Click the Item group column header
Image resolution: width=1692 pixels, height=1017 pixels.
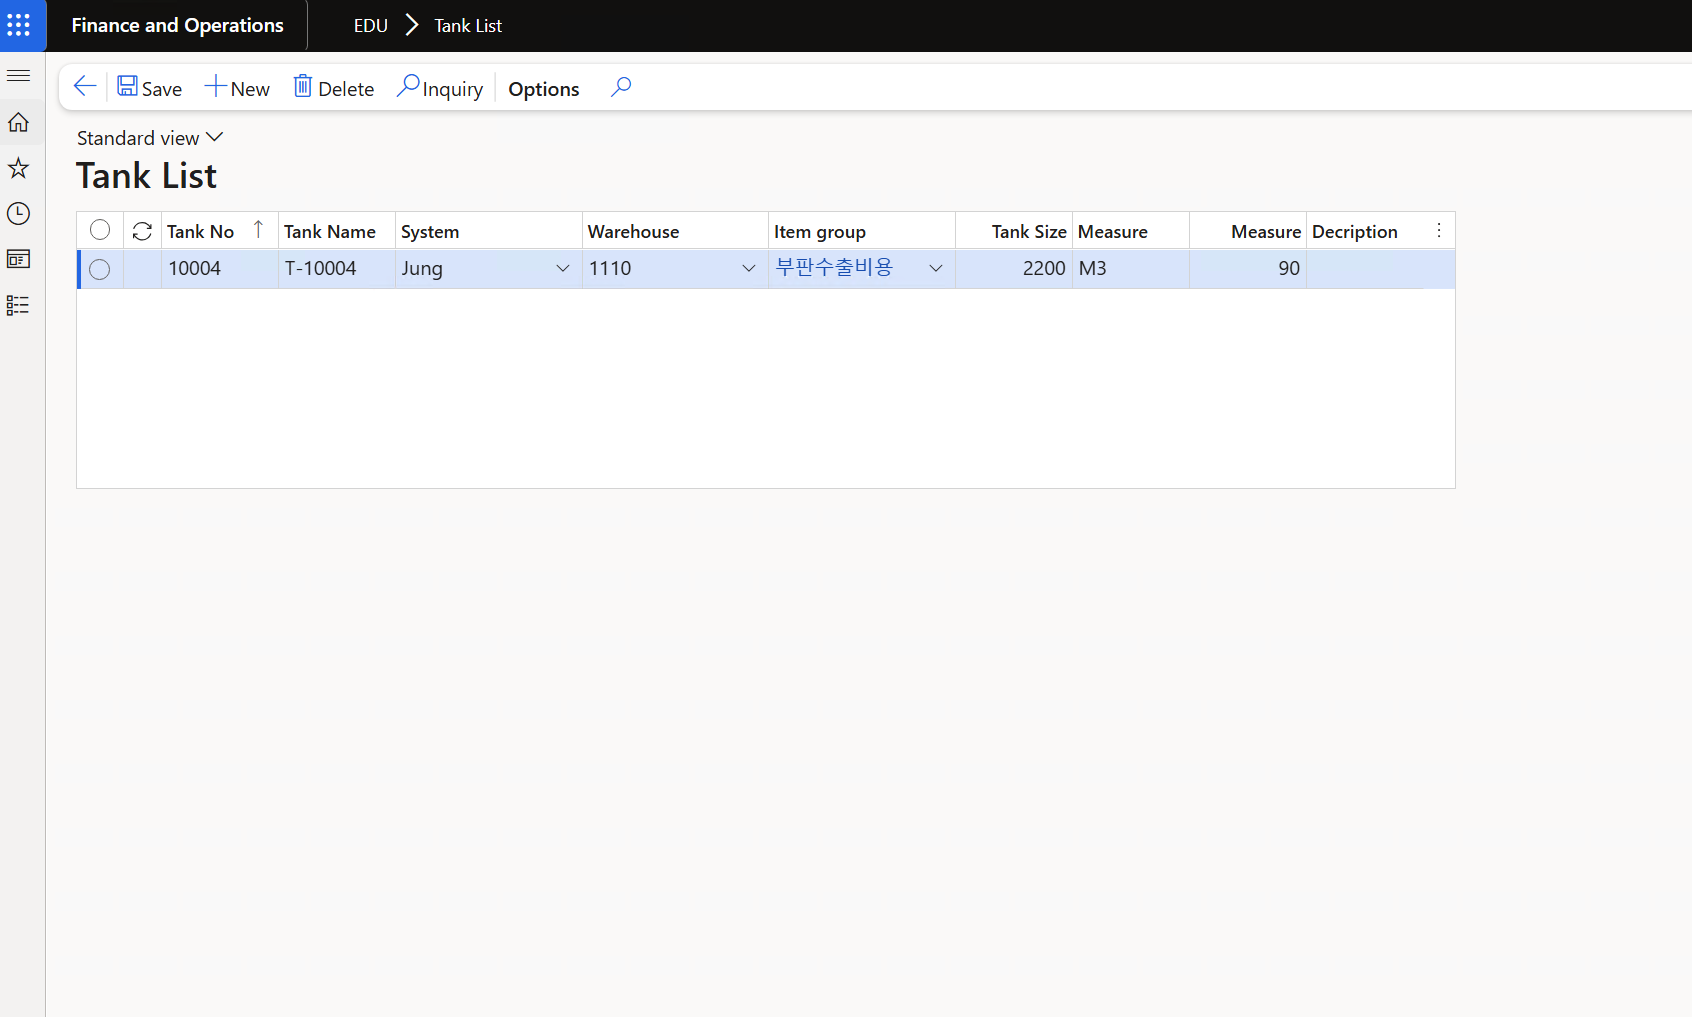pos(820,231)
